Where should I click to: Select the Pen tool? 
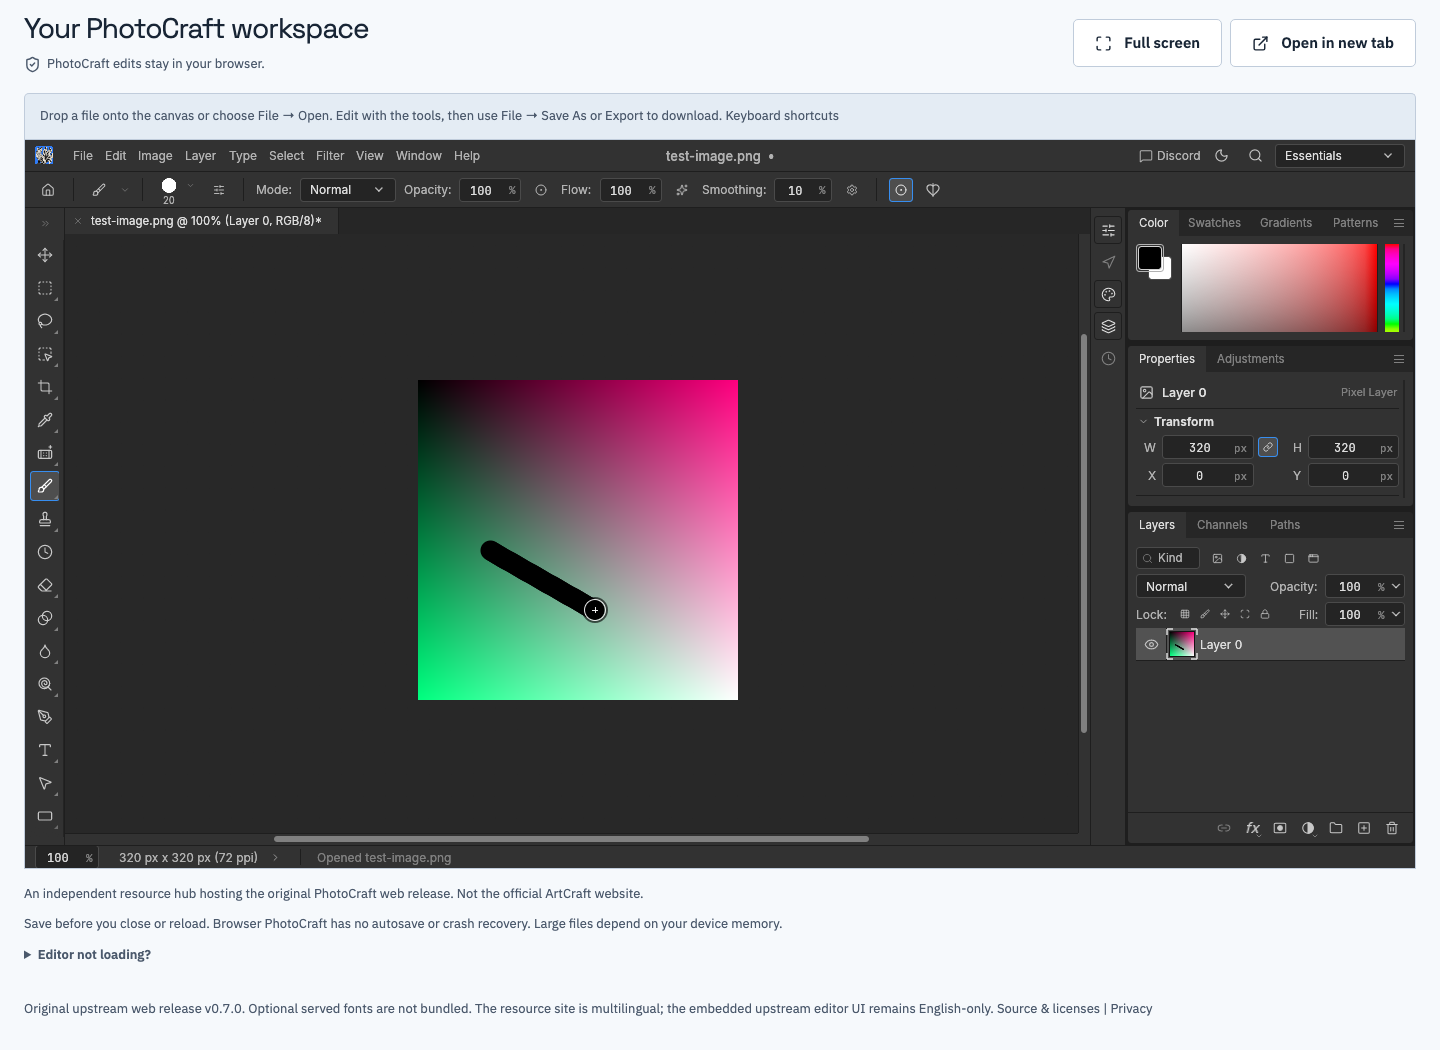[x=45, y=717]
